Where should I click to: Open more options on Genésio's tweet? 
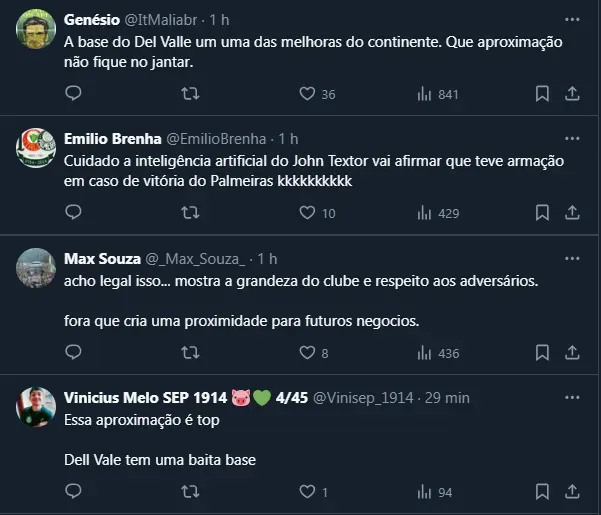(x=572, y=19)
